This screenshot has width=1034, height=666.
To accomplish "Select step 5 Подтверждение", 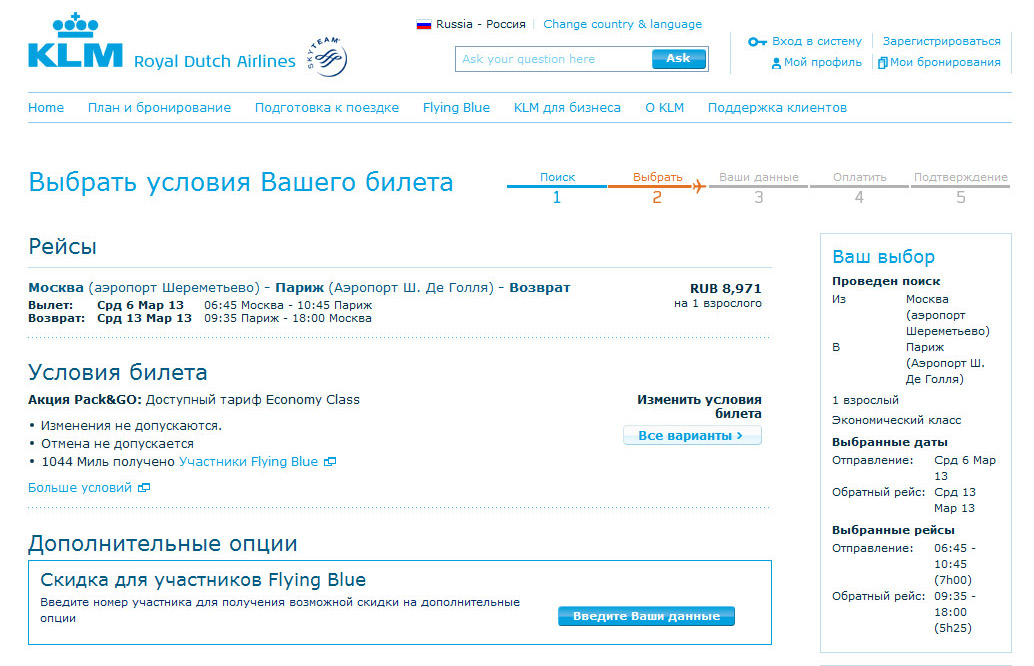I will pos(961,187).
